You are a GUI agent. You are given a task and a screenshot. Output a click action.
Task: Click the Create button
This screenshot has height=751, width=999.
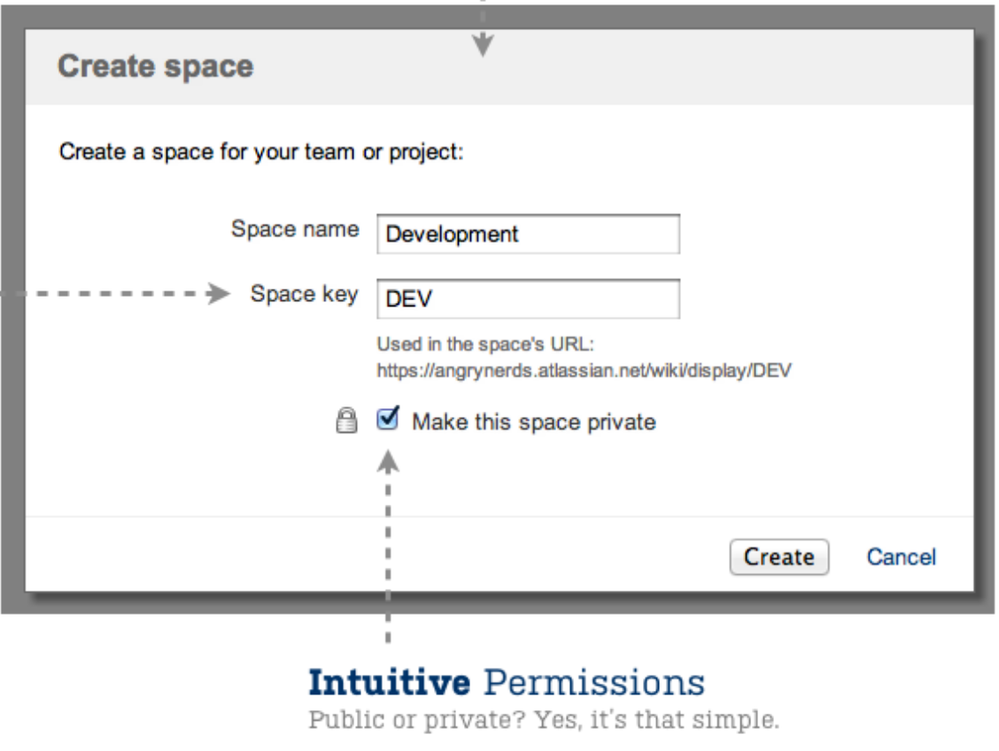click(x=779, y=557)
